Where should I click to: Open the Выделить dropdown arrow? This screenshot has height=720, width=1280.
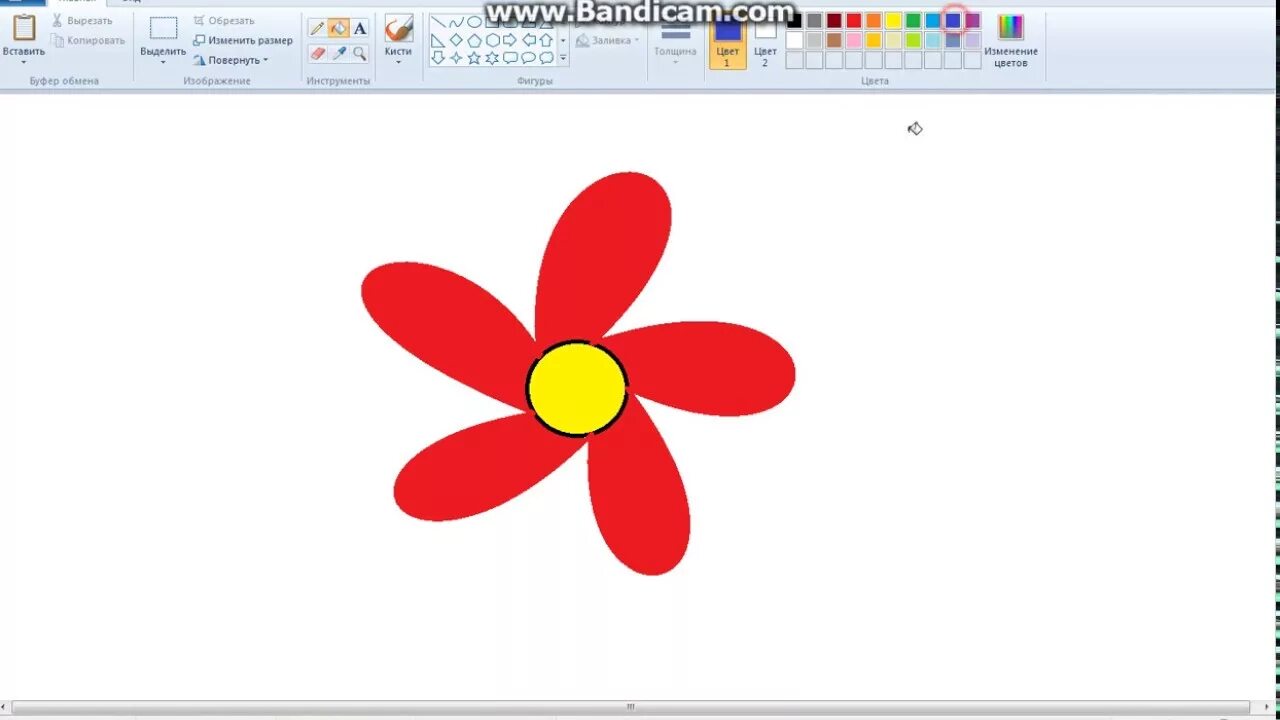163,62
